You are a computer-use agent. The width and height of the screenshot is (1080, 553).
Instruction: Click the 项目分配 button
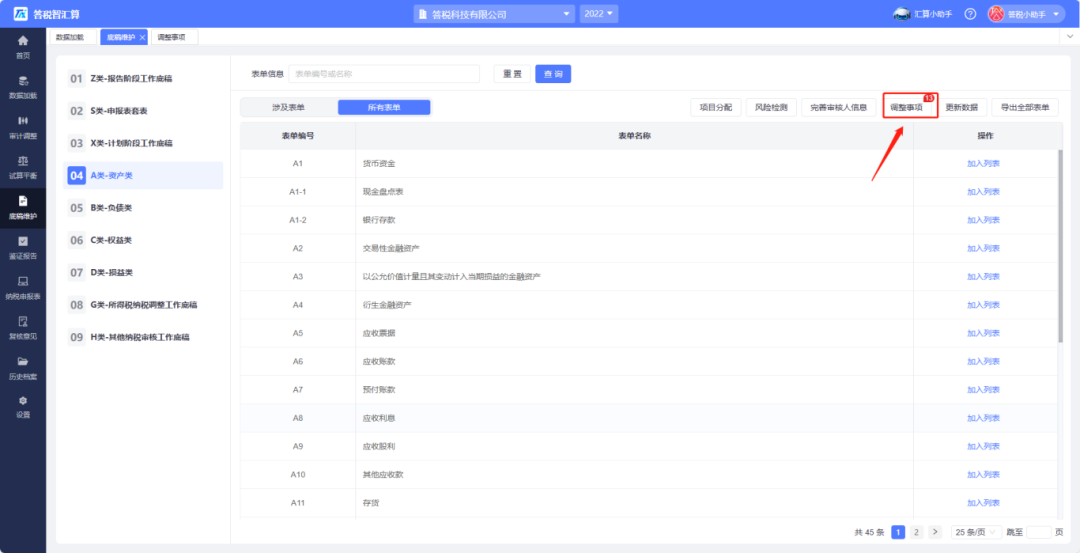coord(716,107)
